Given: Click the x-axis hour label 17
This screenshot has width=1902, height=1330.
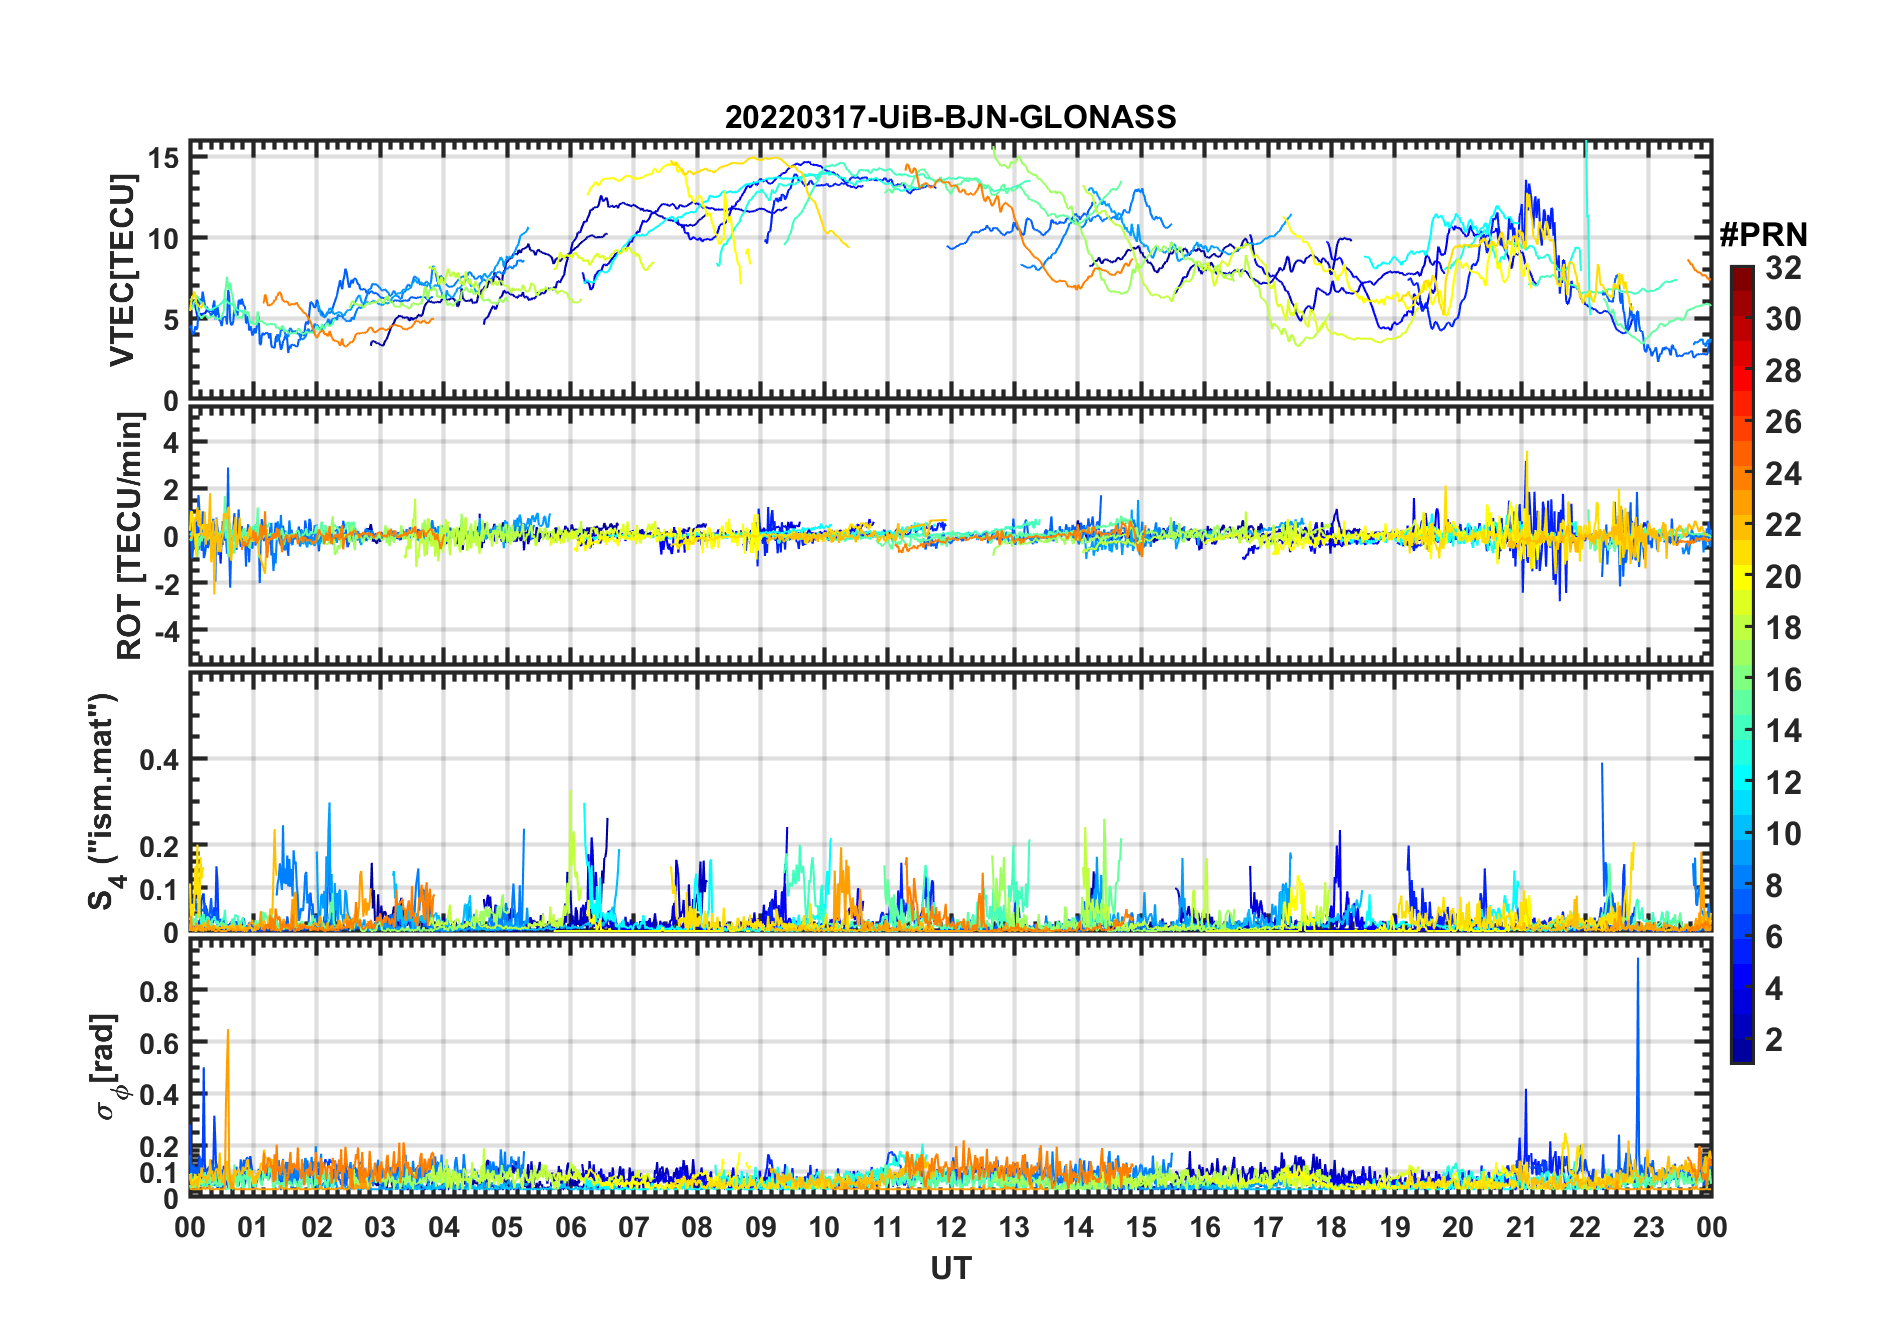Looking at the screenshot, I should [x=1268, y=1227].
